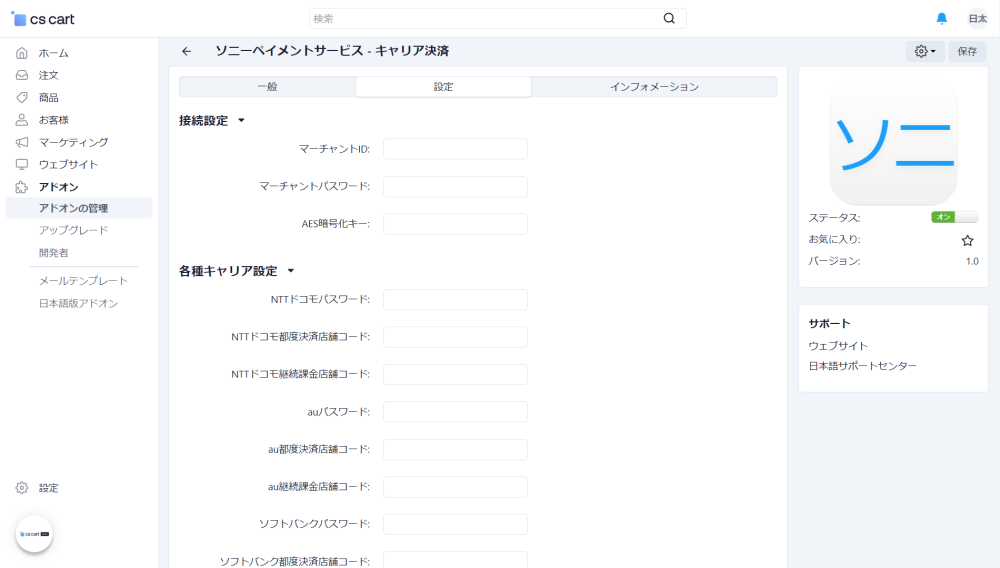Go back with the arrow icon
Viewport: 1000px width, 568px height.
coord(186,51)
